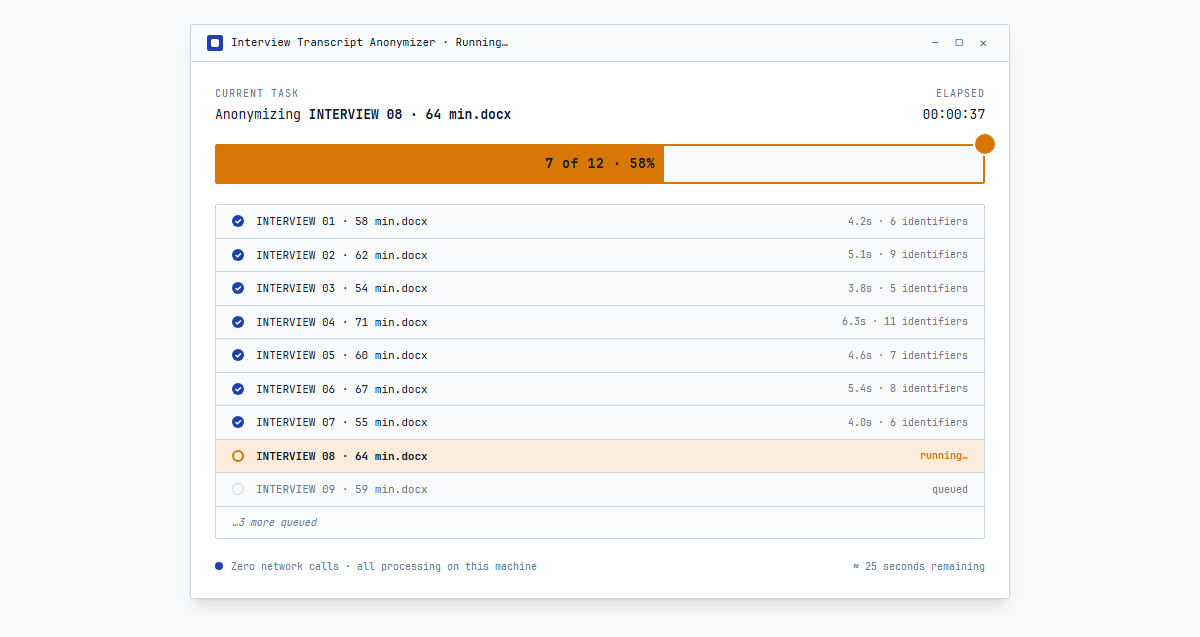Click the checkmark icon beside INTERVIEW 03
Screen dimensions: 1200x637
pyautogui.click(x=238, y=288)
